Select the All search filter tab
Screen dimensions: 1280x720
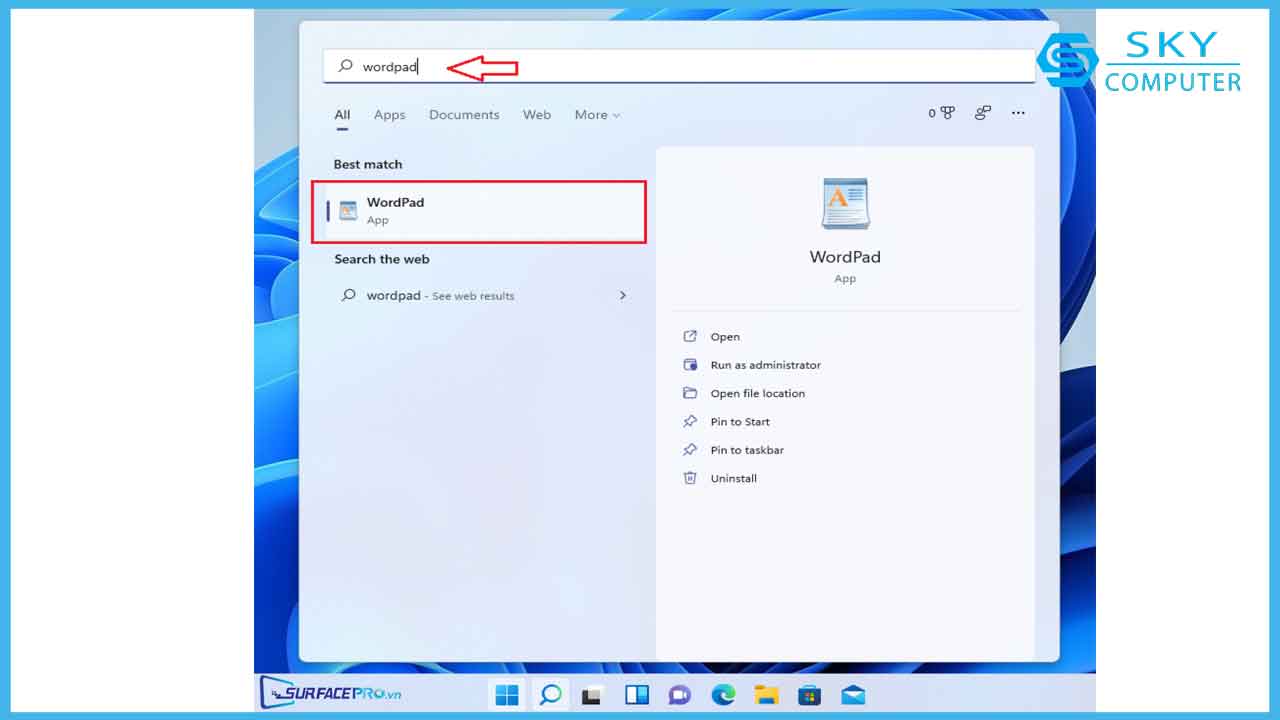(x=342, y=115)
